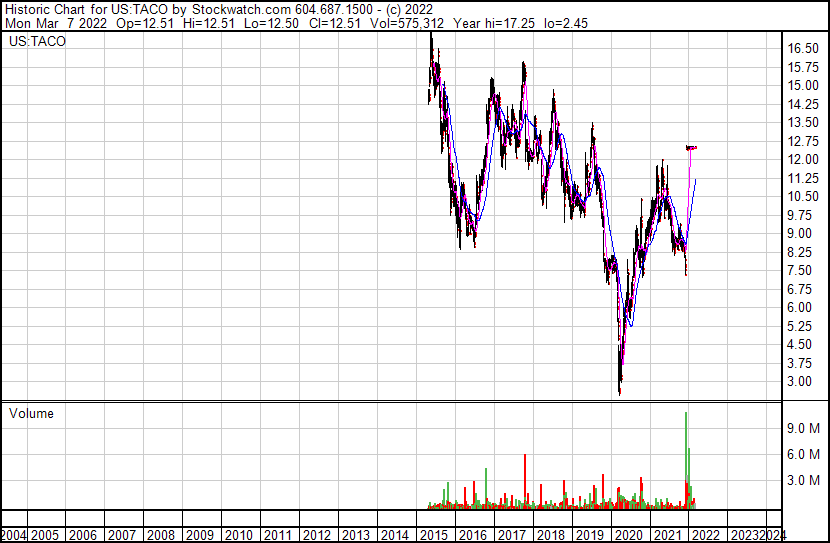Click the 3.00 price axis label
The image size is (830, 543).
coord(800,382)
